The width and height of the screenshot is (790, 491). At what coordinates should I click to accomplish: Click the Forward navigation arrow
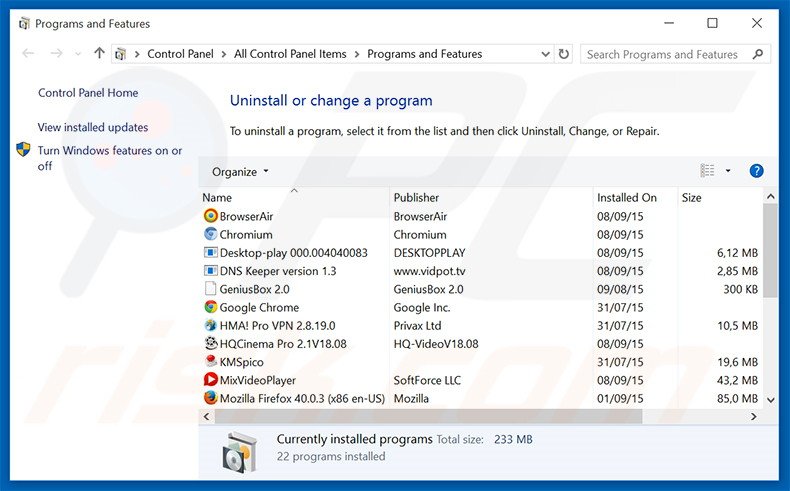pos(56,53)
